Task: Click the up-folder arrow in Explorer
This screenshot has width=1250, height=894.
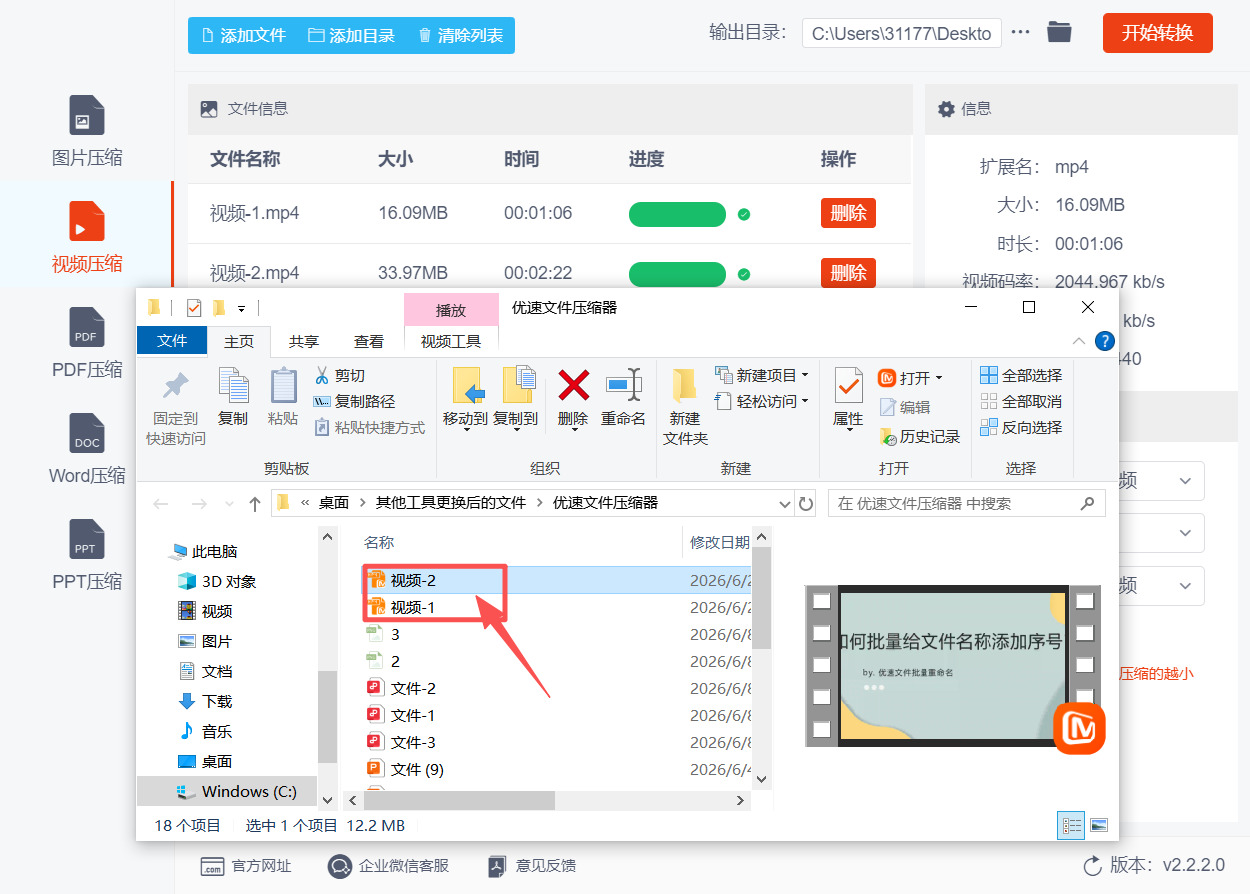Action: [x=255, y=503]
